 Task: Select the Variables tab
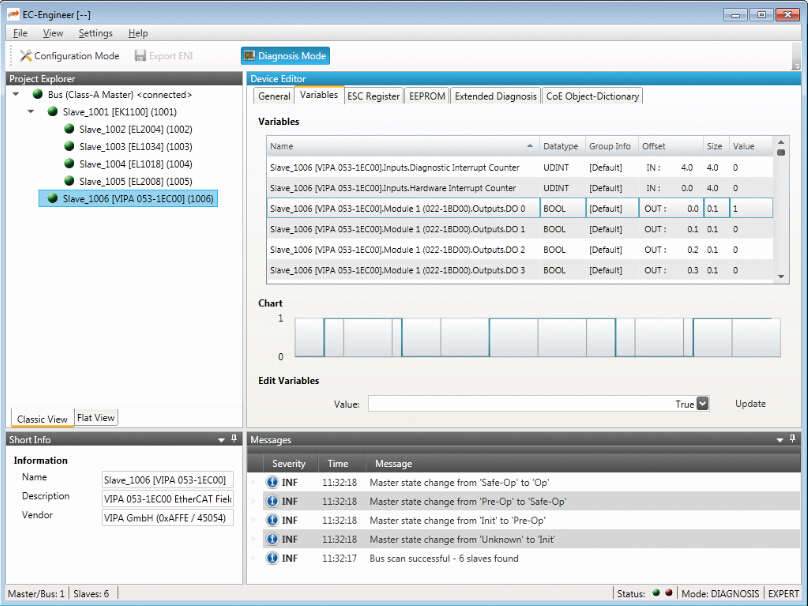pyautogui.click(x=319, y=95)
